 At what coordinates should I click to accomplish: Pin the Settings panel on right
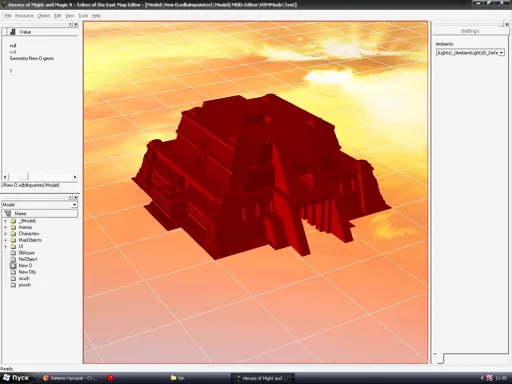tap(501, 24)
